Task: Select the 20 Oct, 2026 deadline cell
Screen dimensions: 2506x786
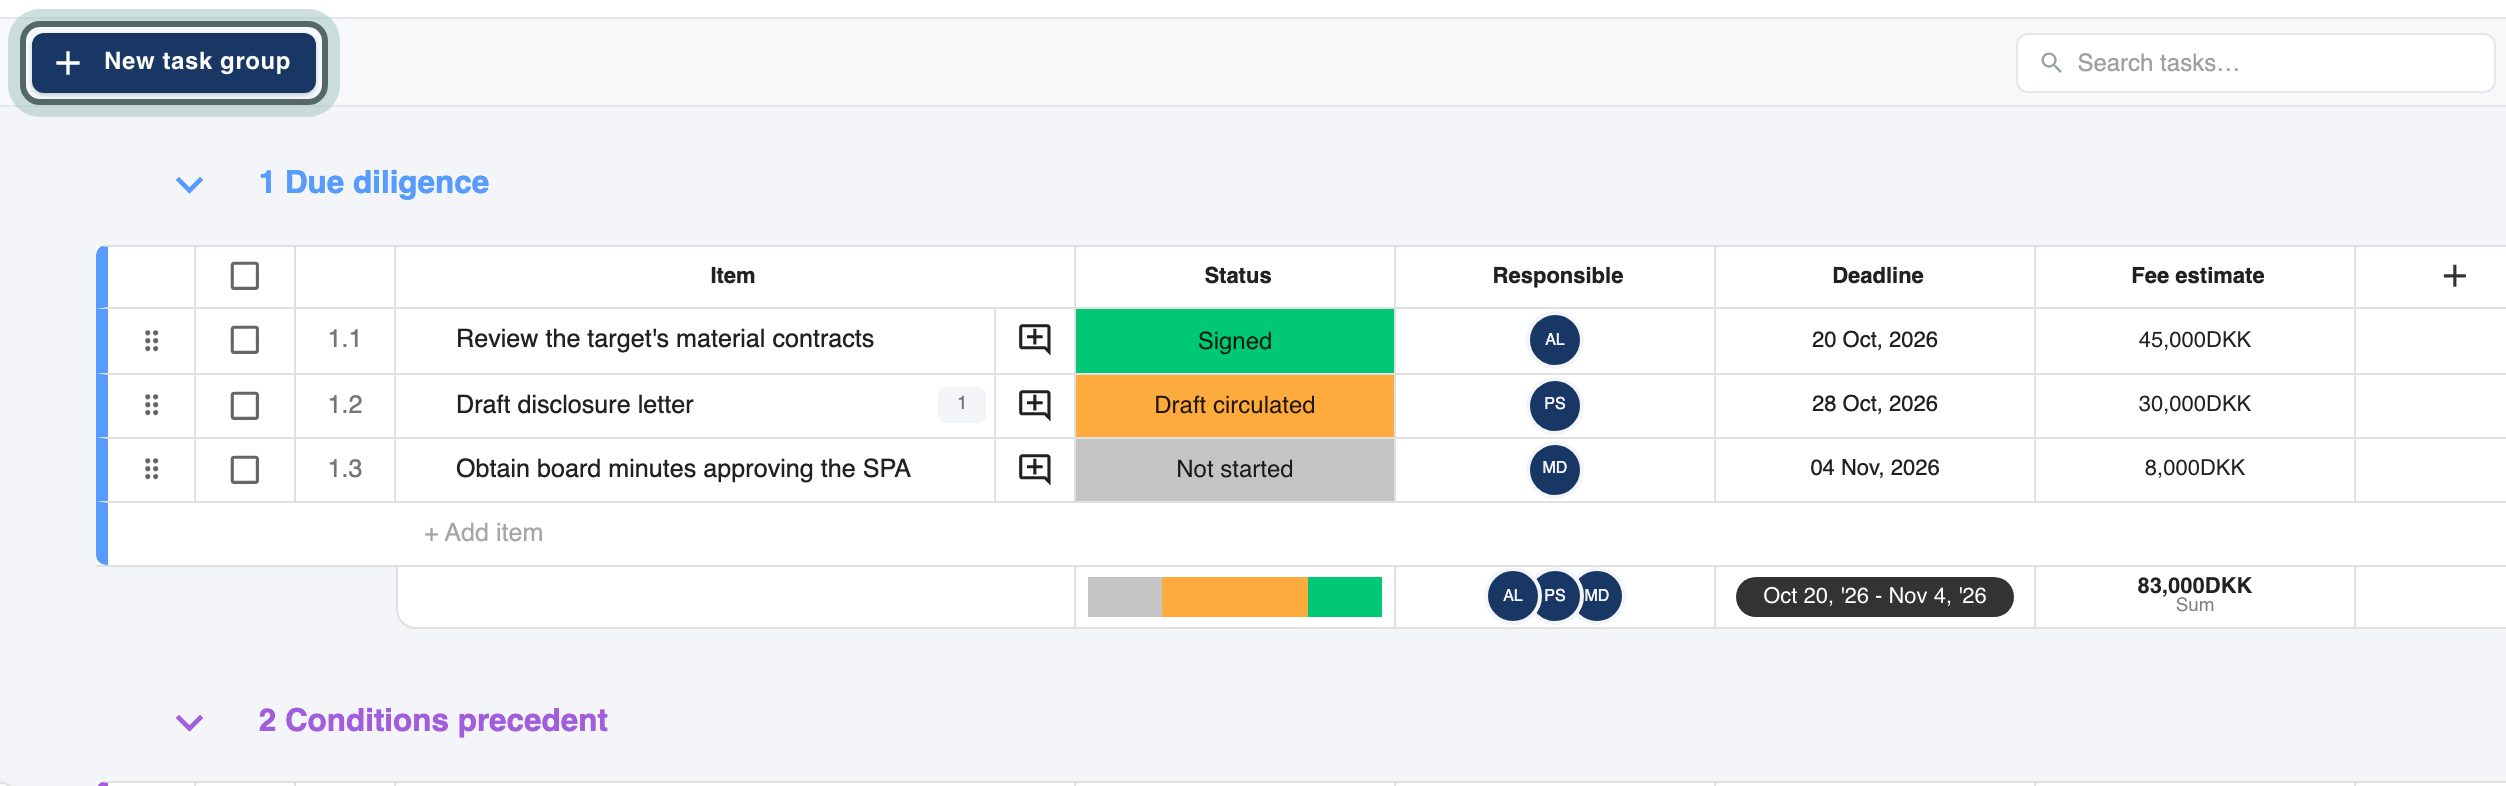Action: pos(1874,340)
